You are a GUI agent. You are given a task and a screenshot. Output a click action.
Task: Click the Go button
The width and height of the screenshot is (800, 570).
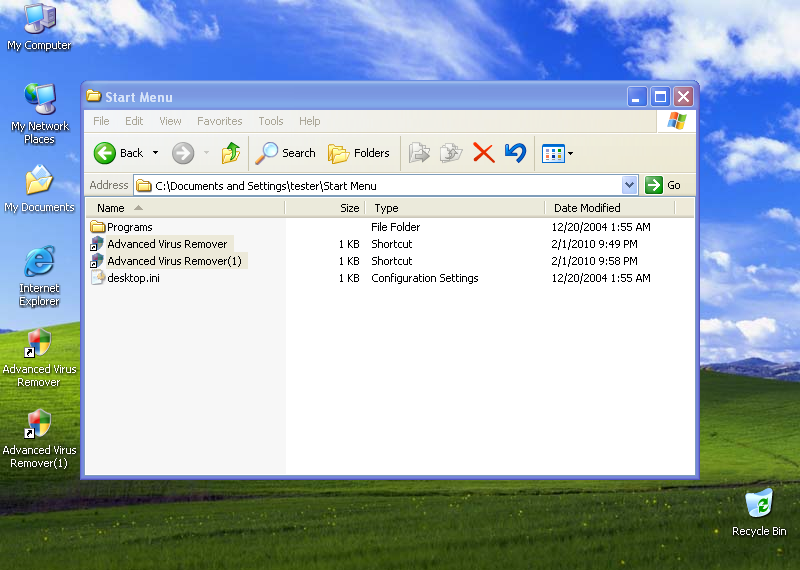(x=663, y=185)
